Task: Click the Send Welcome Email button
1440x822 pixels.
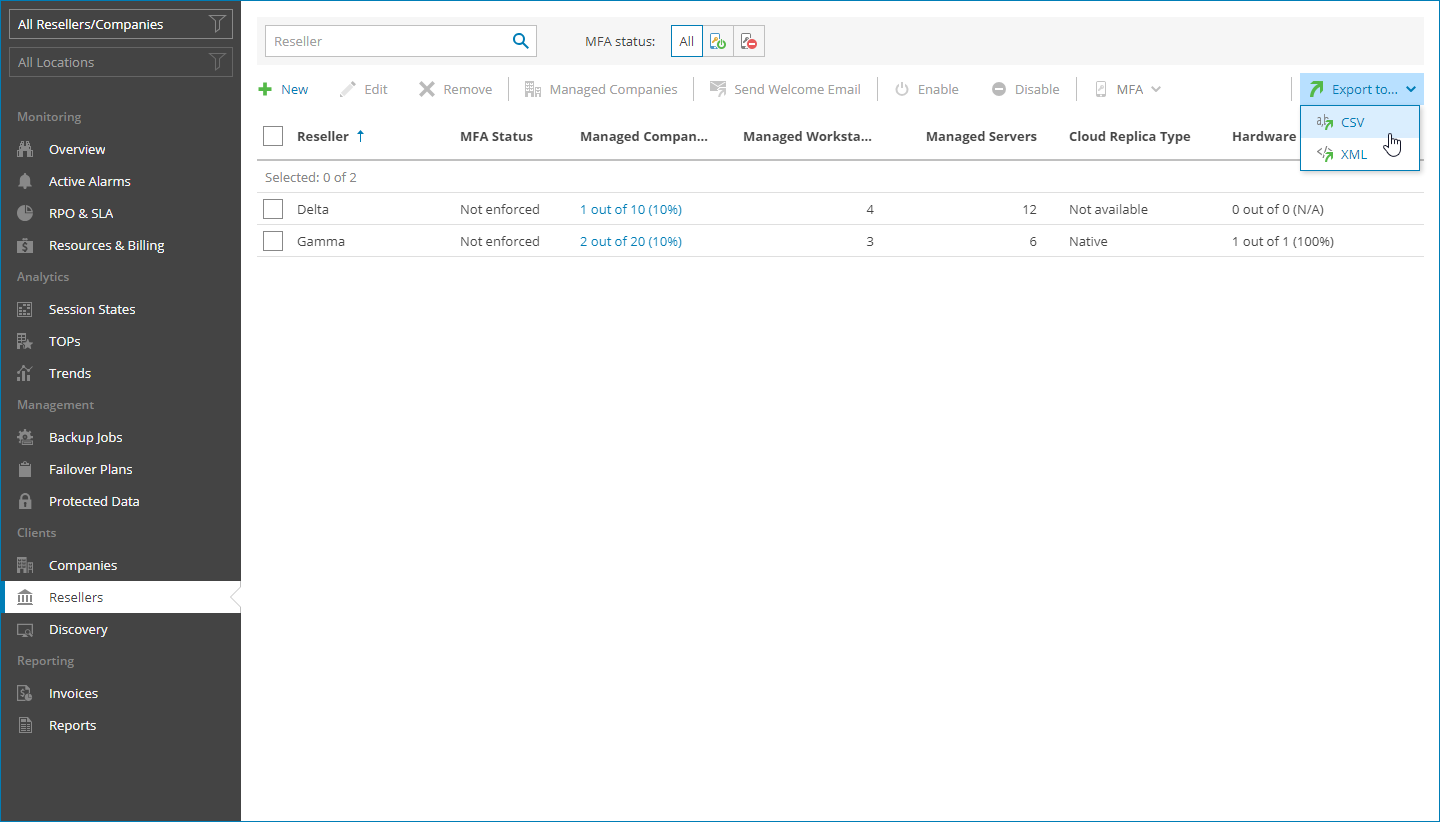Action: pos(785,89)
